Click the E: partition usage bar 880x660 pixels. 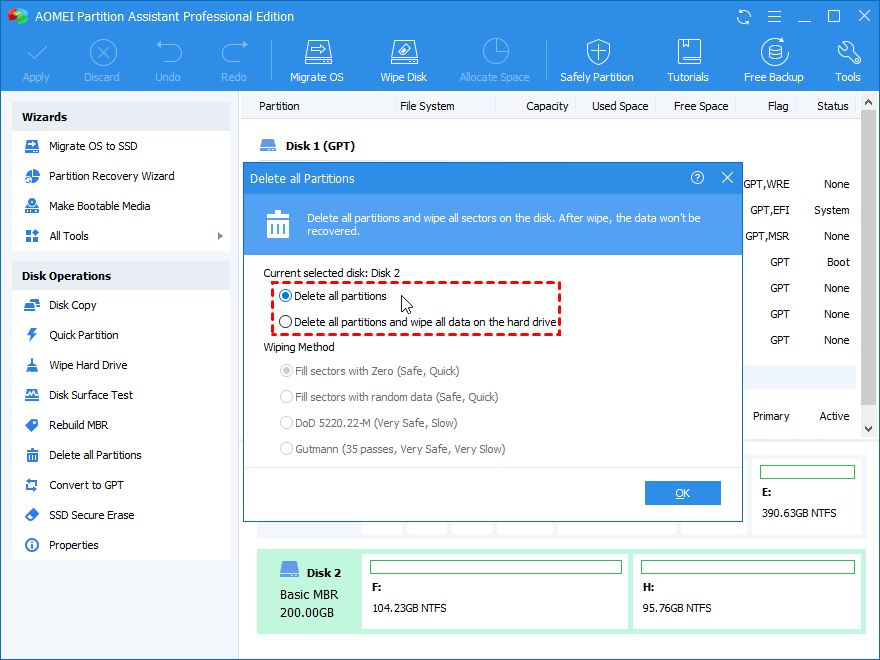(x=807, y=472)
